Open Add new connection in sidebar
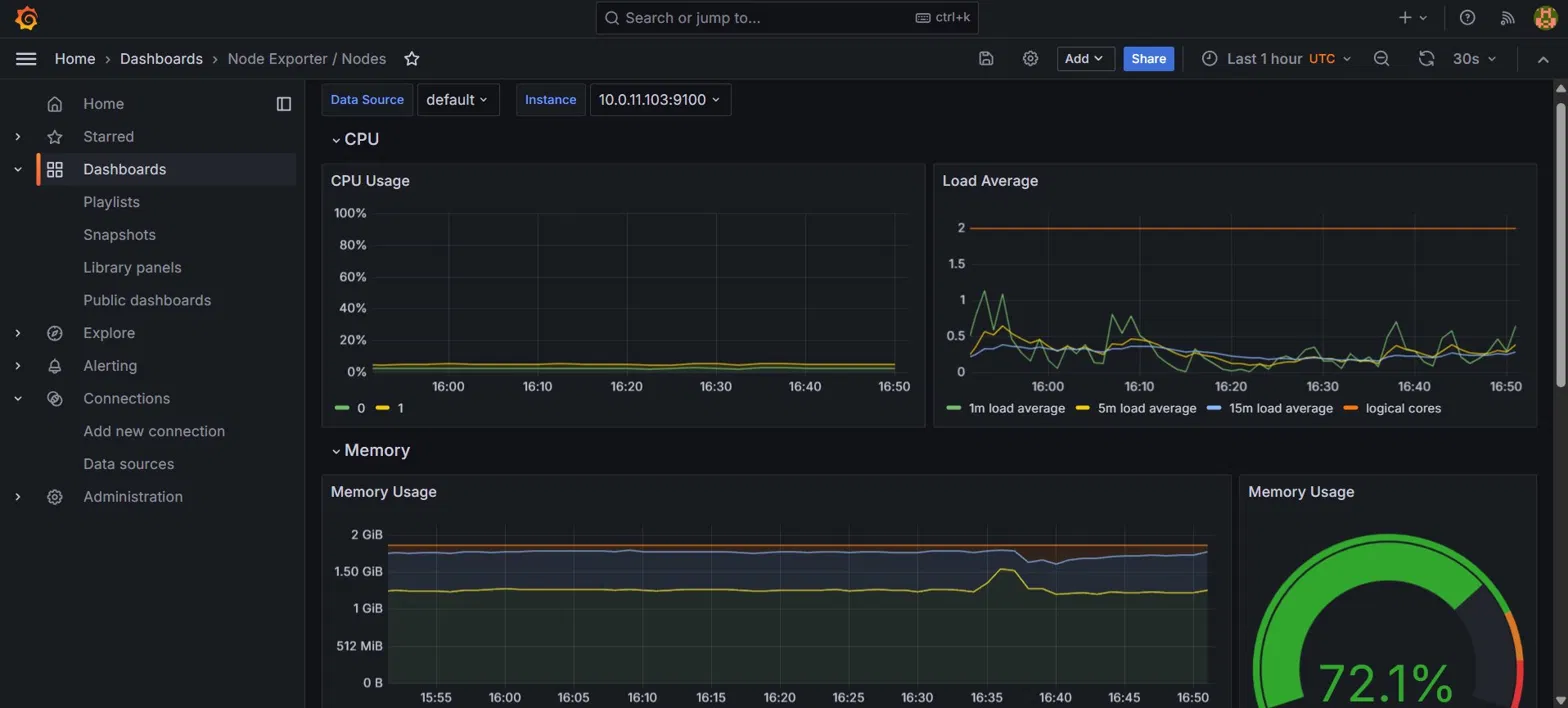 (154, 431)
